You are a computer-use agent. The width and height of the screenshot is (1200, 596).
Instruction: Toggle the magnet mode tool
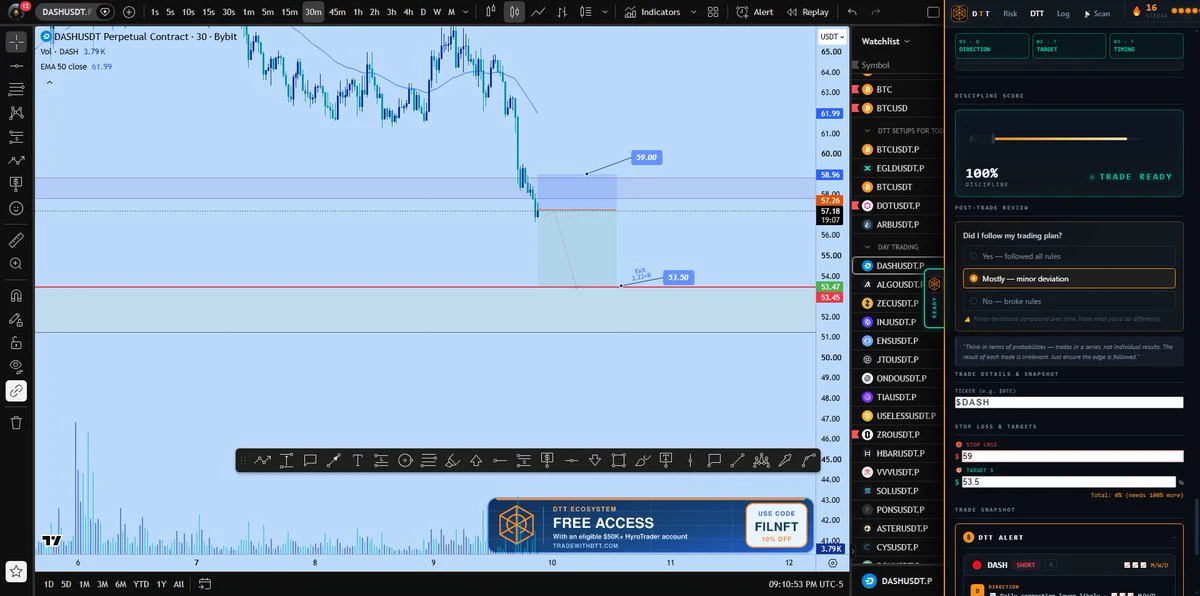pos(16,296)
